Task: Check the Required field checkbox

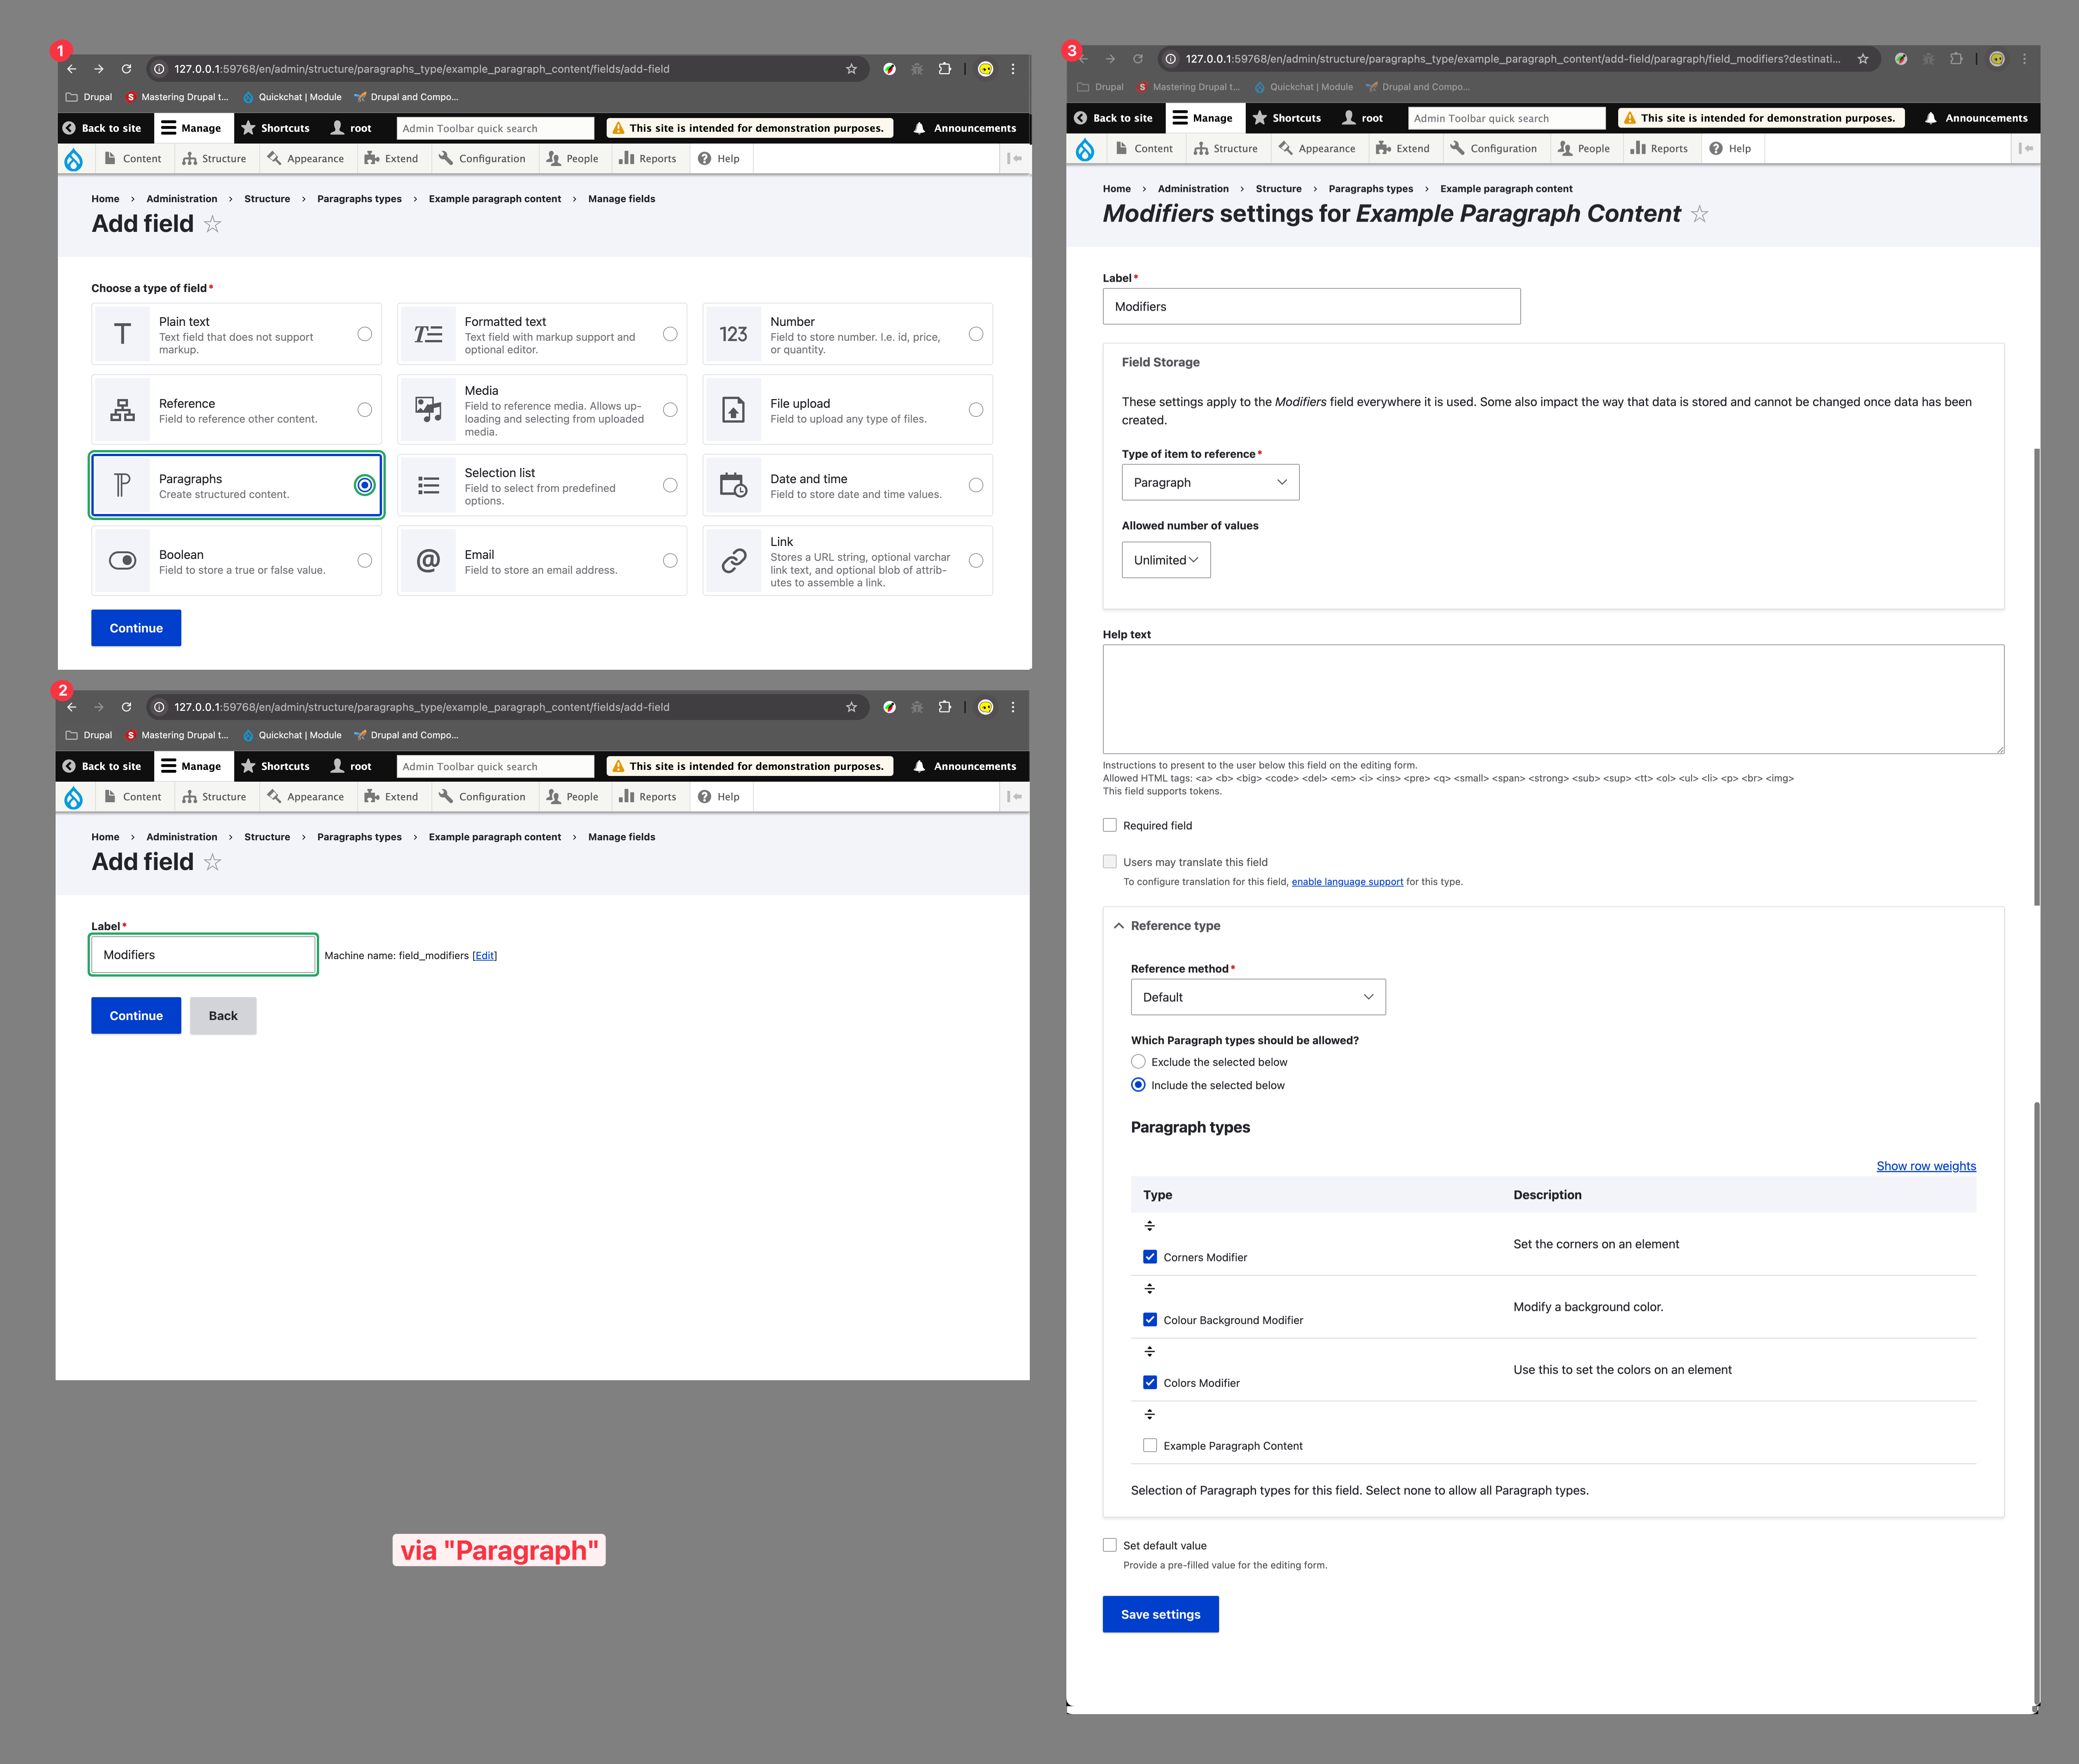Action: (x=1110, y=825)
